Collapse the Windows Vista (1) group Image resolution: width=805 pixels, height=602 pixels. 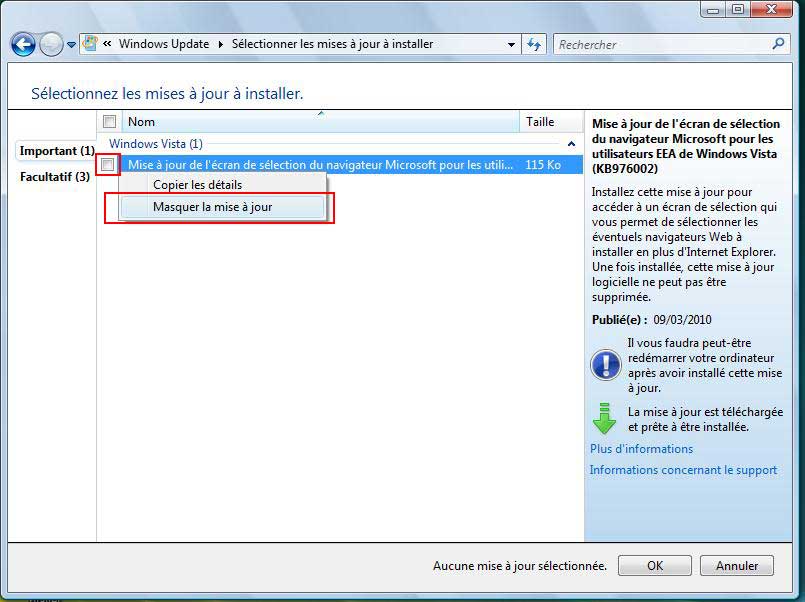point(571,144)
